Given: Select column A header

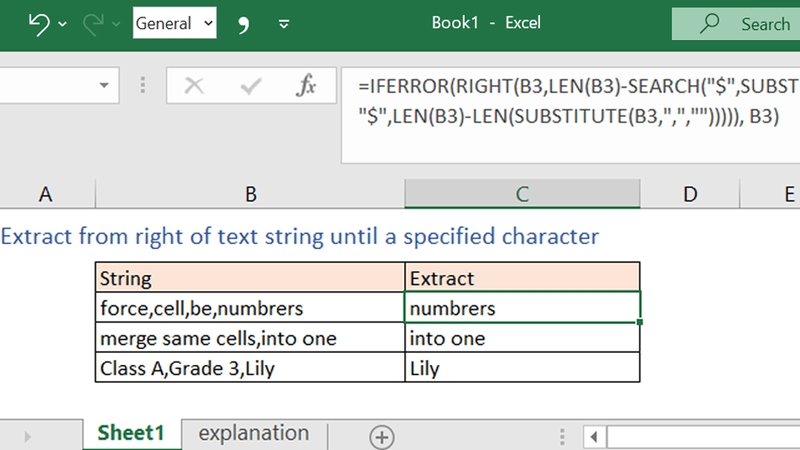Looking at the screenshot, I should point(47,194).
